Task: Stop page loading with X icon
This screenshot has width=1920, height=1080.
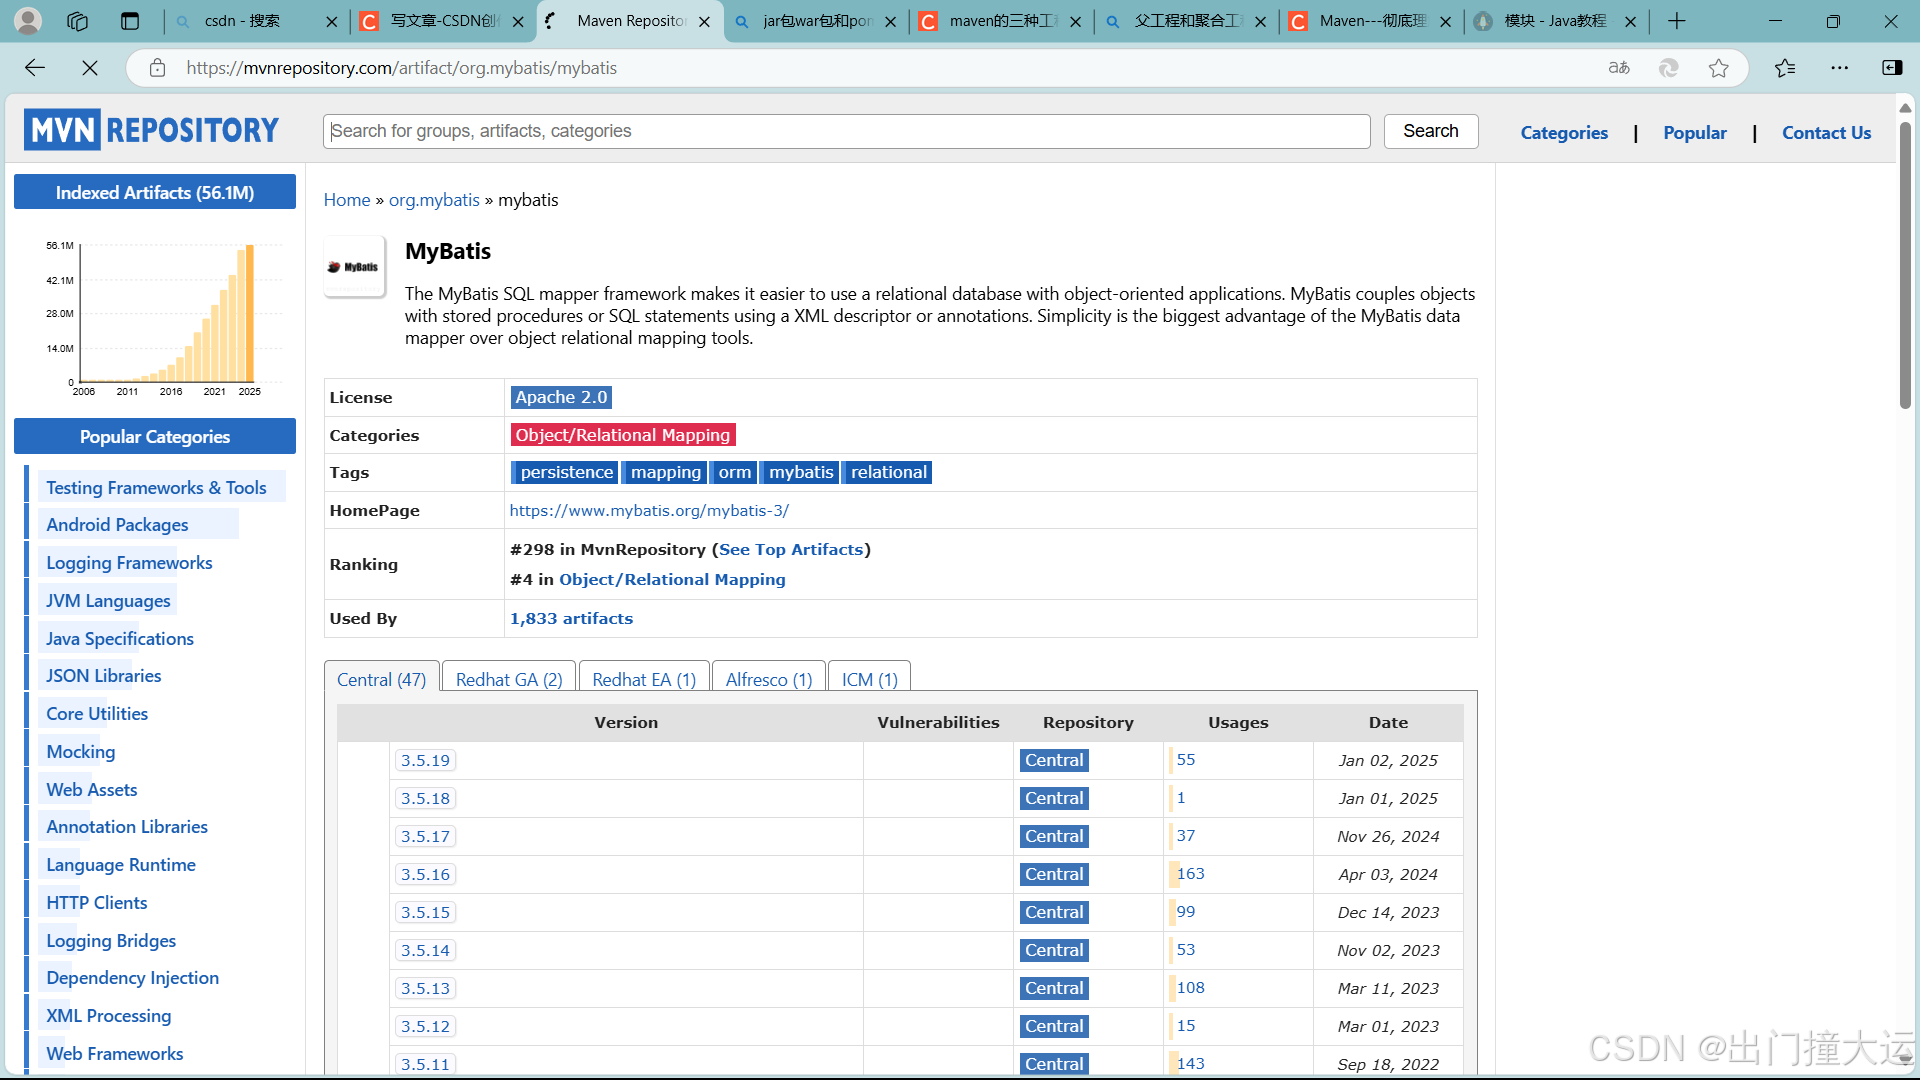Action: (90, 68)
